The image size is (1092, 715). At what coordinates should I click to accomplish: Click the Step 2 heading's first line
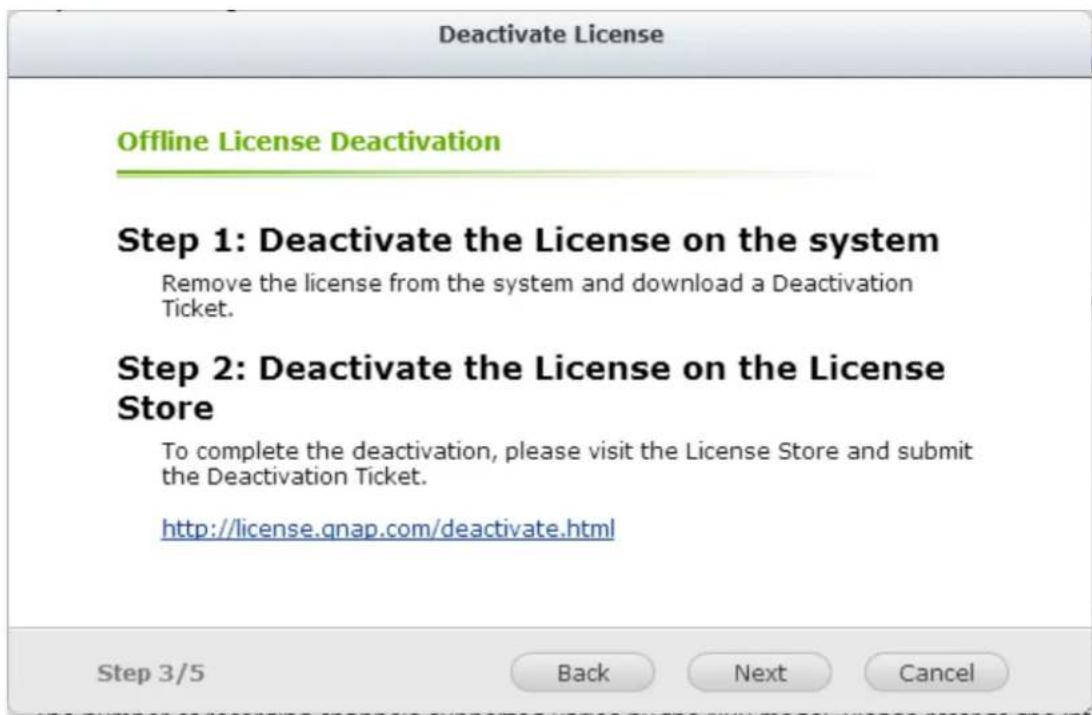(x=530, y=368)
